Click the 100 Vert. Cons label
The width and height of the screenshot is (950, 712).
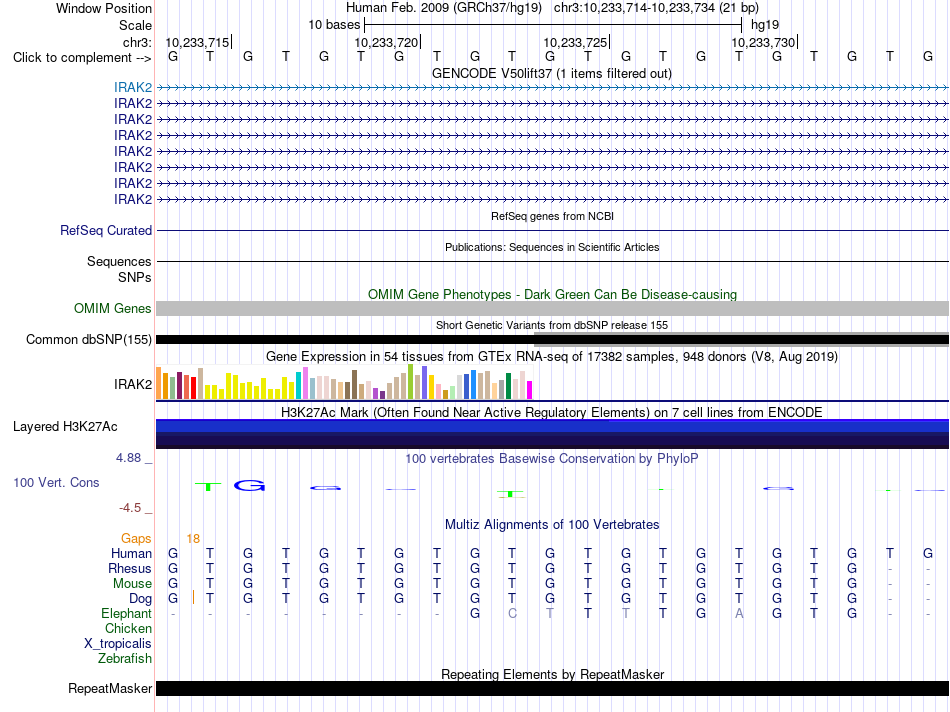[56, 482]
